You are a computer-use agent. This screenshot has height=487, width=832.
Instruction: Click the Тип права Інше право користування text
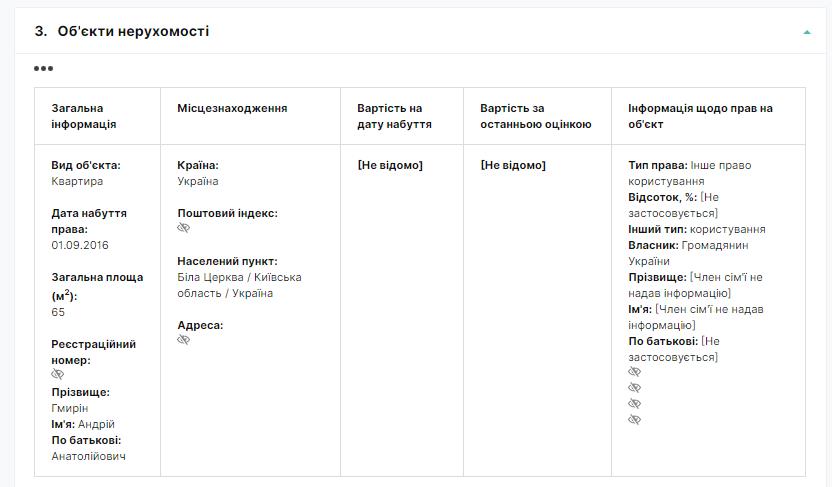click(x=689, y=172)
